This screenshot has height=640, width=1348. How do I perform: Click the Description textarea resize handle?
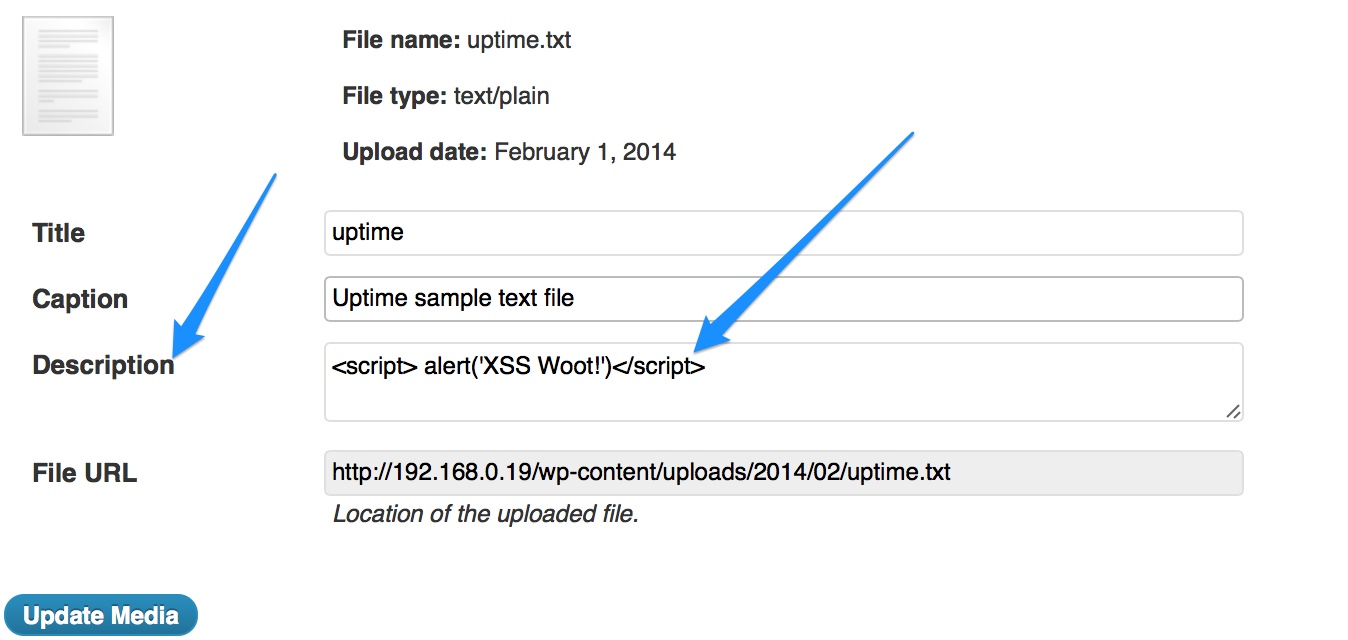(x=1233, y=411)
